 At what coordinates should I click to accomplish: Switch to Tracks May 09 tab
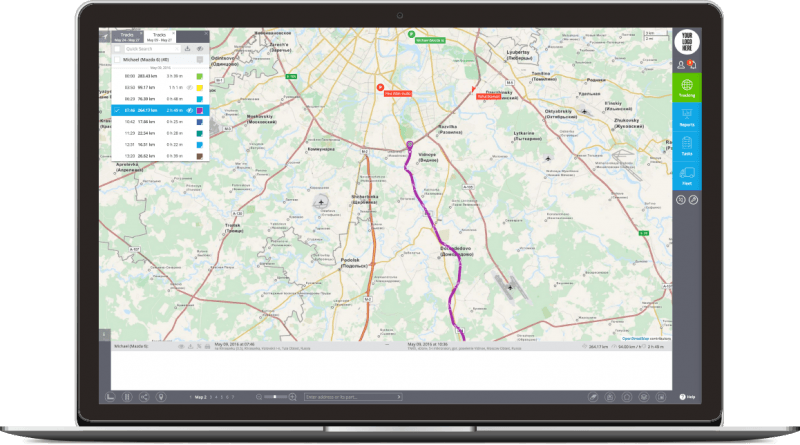point(159,37)
